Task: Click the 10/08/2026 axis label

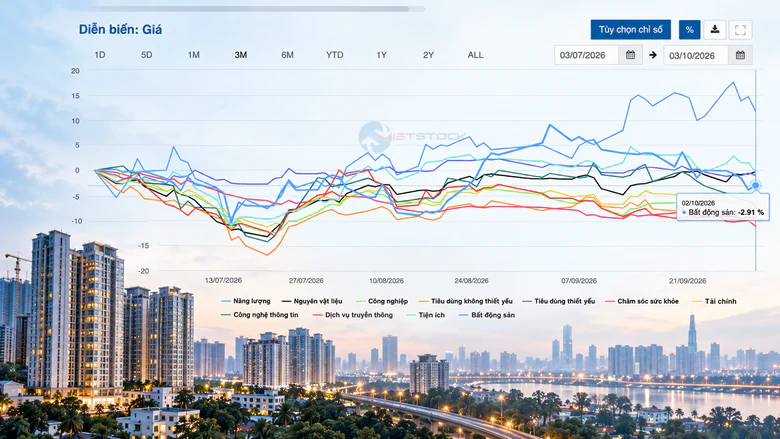Action: coord(387,281)
